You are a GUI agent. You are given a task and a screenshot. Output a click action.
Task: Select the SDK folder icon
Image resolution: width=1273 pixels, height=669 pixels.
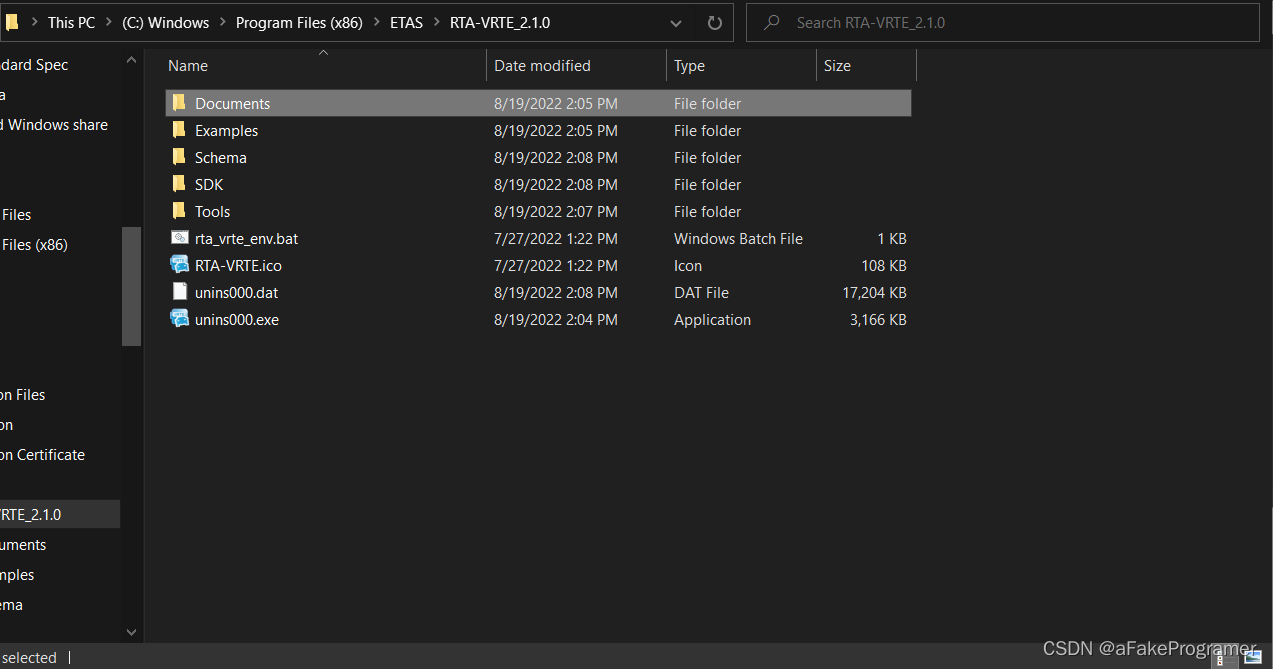coord(179,184)
